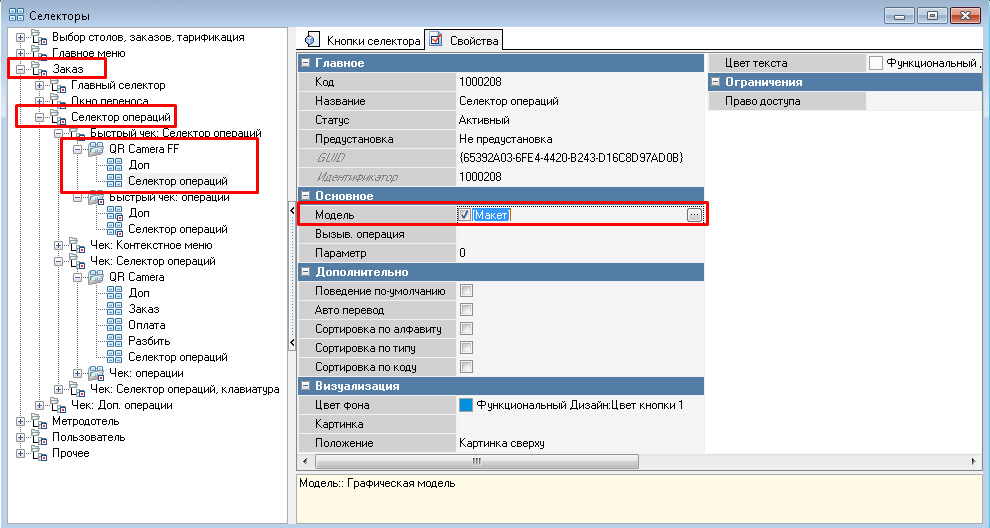This screenshot has height=528, width=990.
Task: Click the blue Цвет фона color swatch
Action: click(x=465, y=405)
